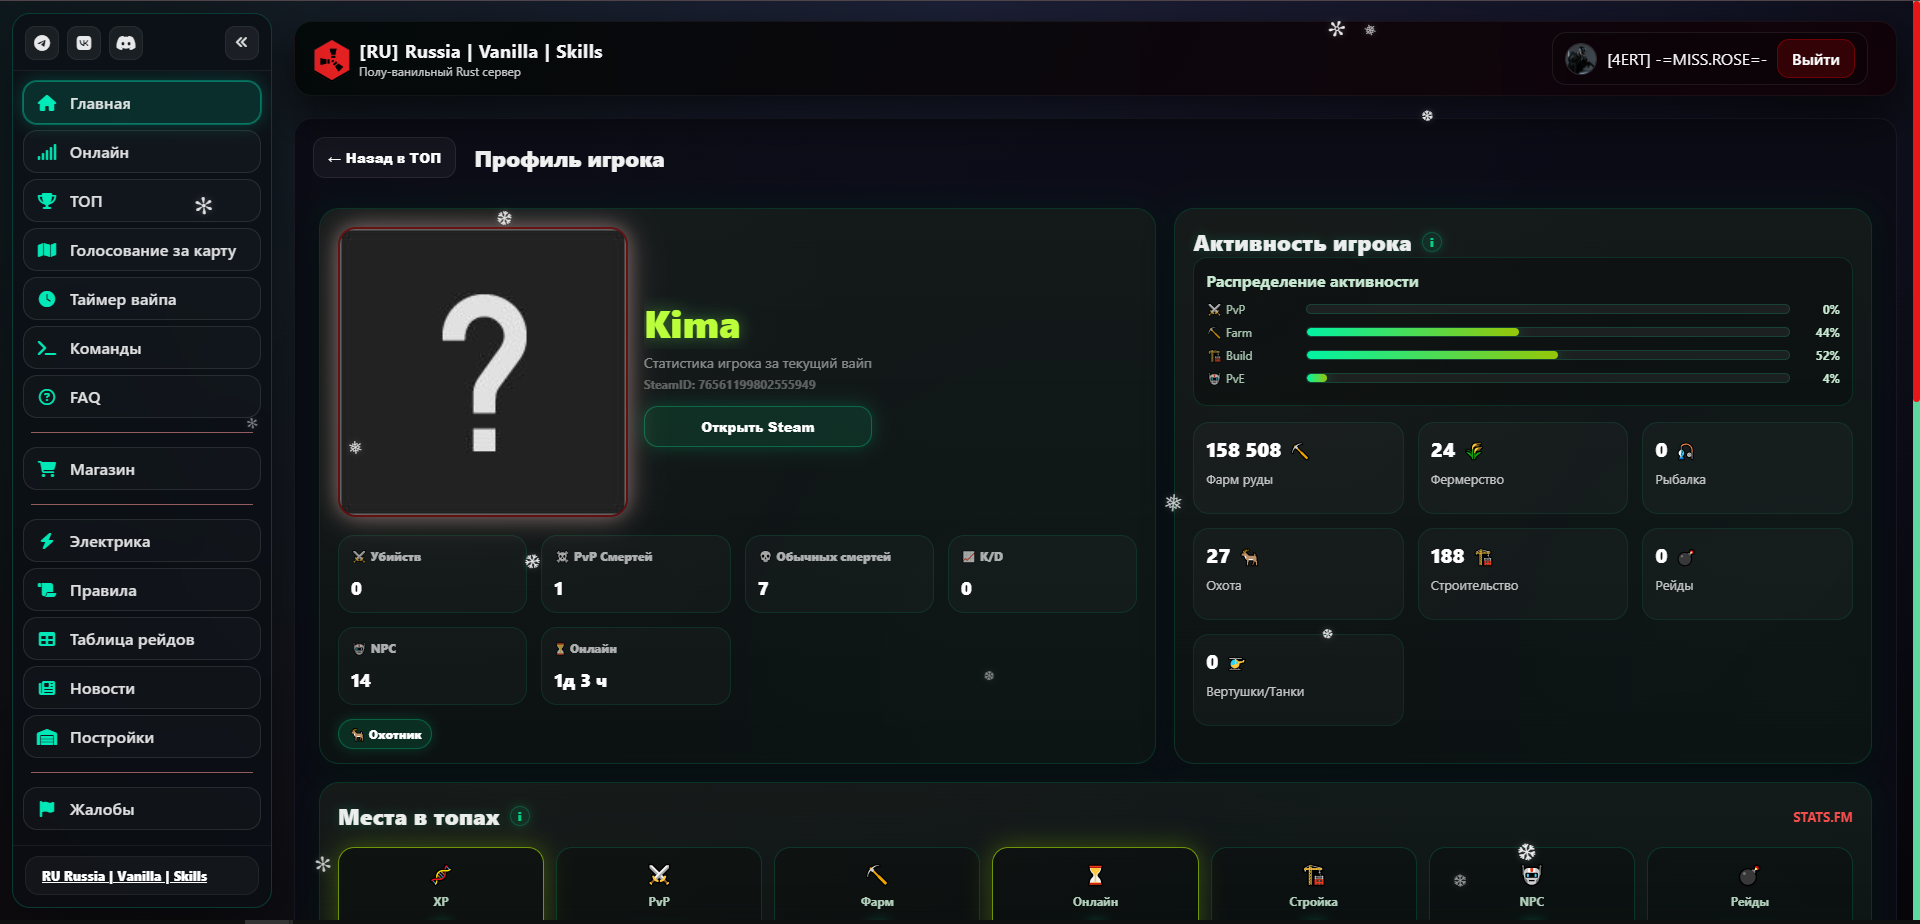Screen dimensions: 1920x924
Task: Open the Магазин sidebar entry
Action: point(142,469)
